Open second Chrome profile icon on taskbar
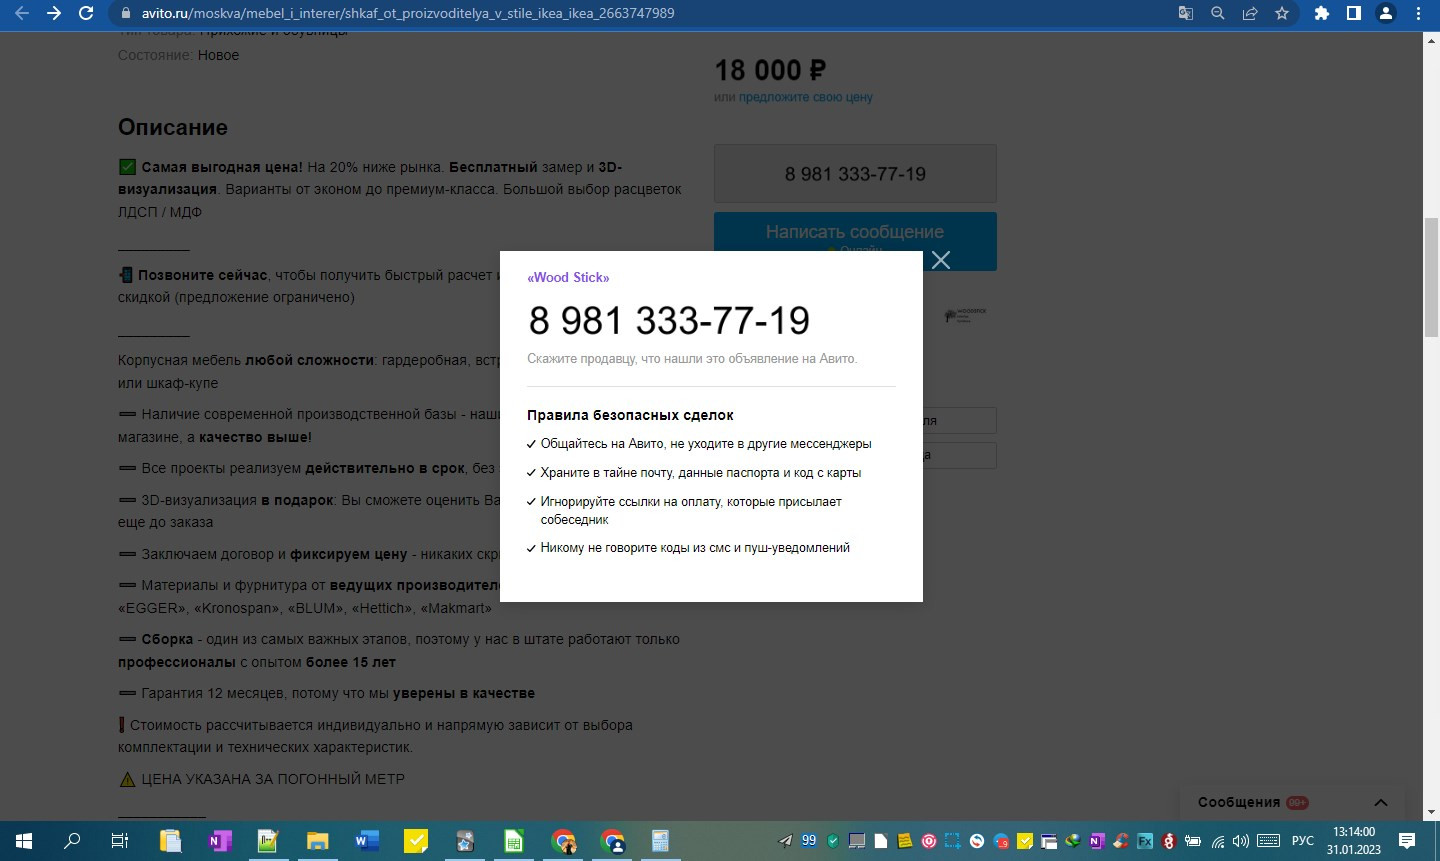This screenshot has width=1440, height=861. [x=612, y=841]
